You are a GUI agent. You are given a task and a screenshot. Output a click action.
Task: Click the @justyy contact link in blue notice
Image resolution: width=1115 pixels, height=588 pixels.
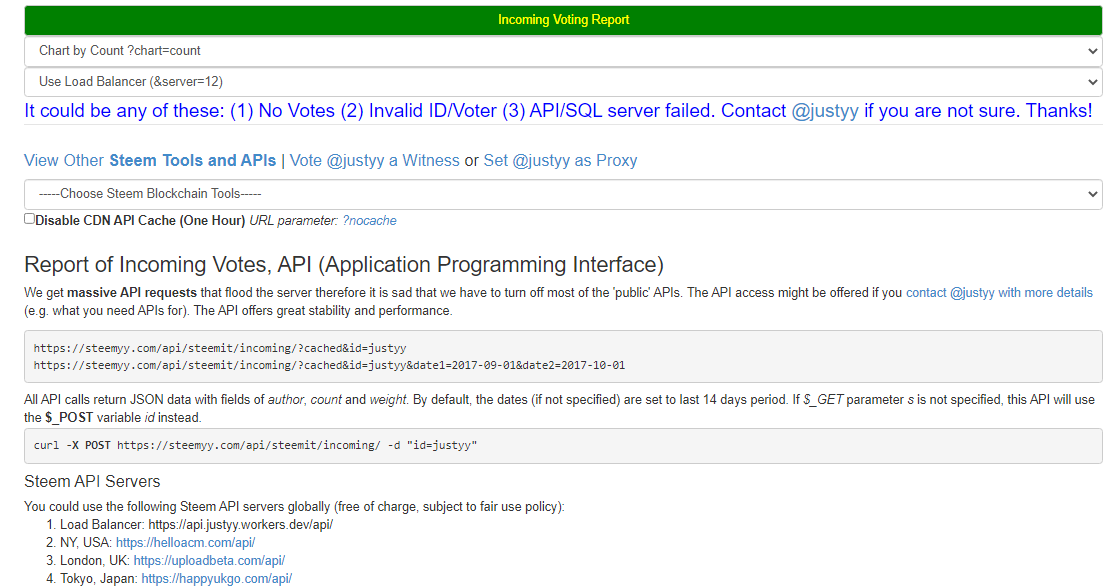coord(825,111)
